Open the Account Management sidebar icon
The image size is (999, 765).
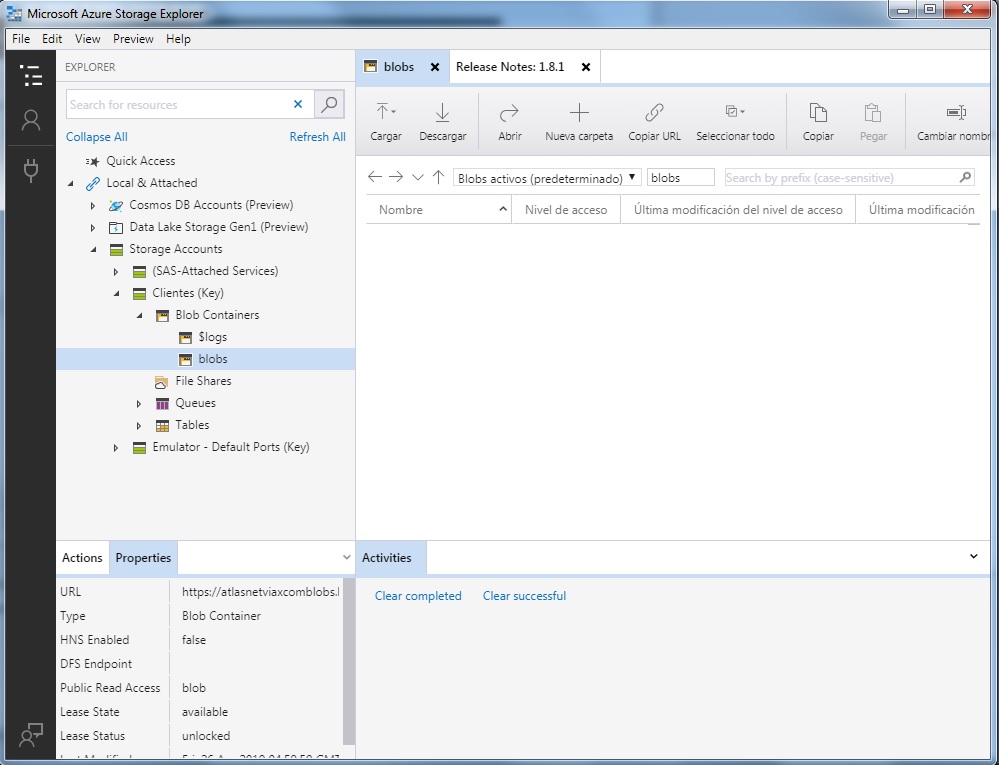31,120
